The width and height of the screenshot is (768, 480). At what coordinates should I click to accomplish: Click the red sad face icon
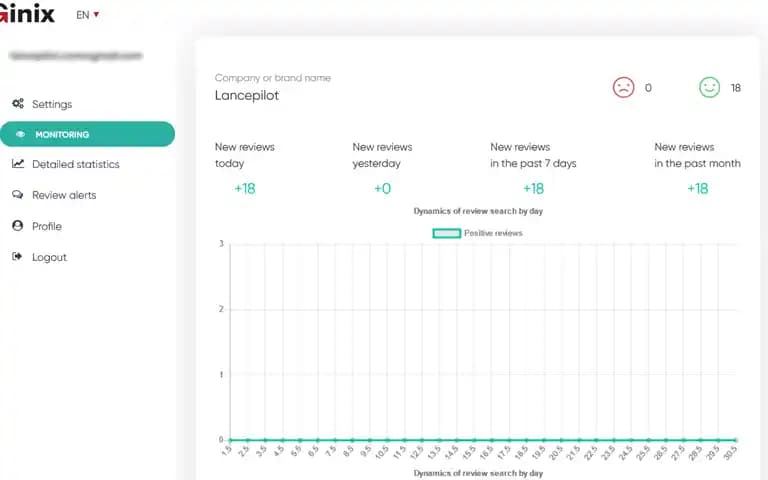pyautogui.click(x=624, y=88)
